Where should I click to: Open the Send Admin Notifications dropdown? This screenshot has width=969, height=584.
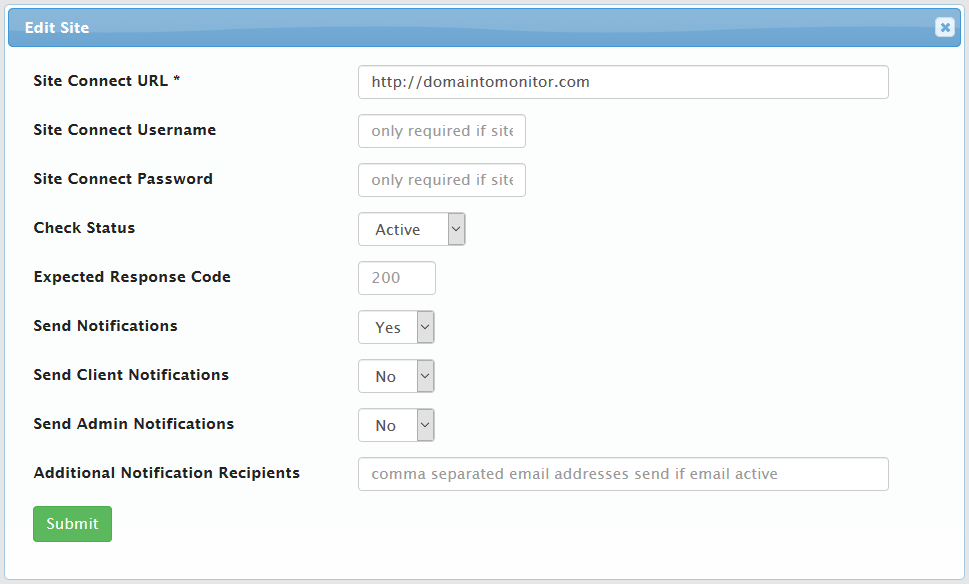click(395, 425)
